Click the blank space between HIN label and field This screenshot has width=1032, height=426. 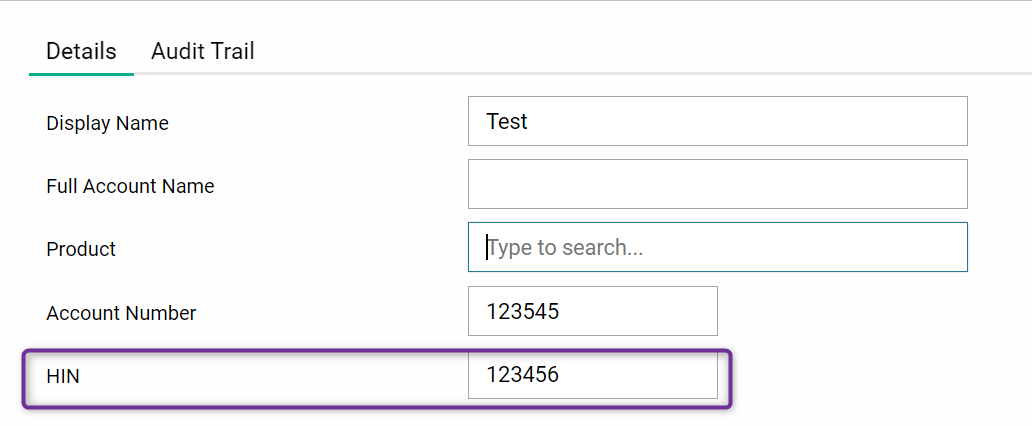(270, 376)
